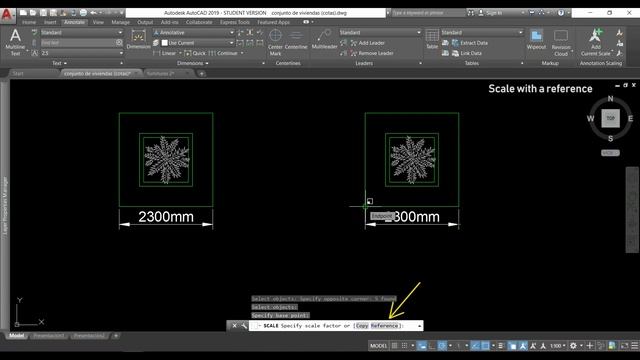The image size is (640, 360).
Task: Open the Insert ribbon tab
Action: (x=50, y=22)
